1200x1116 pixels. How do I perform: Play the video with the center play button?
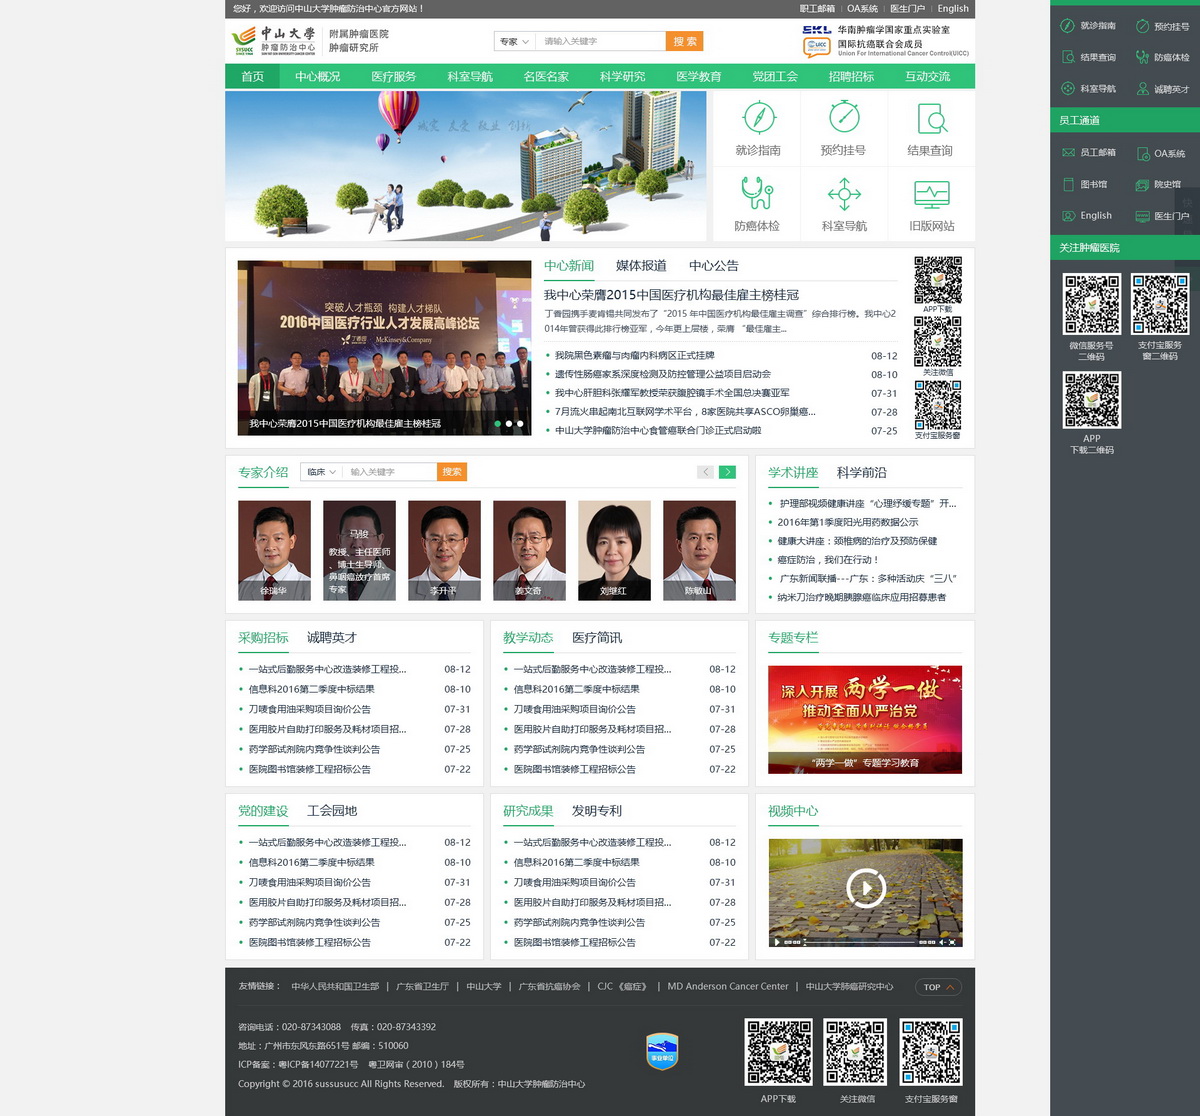pos(866,887)
